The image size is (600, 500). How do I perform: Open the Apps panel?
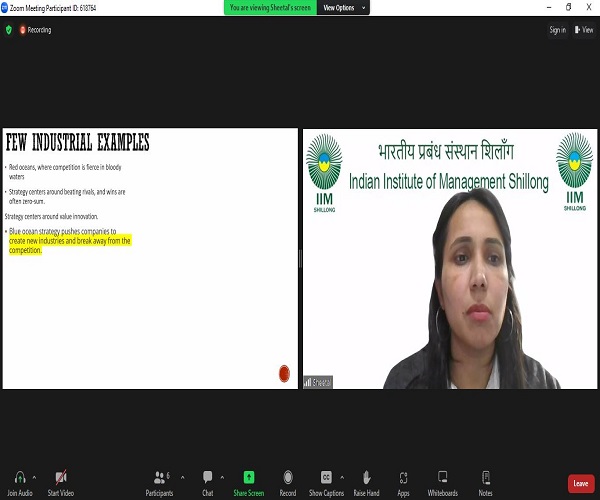pos(403,483)
